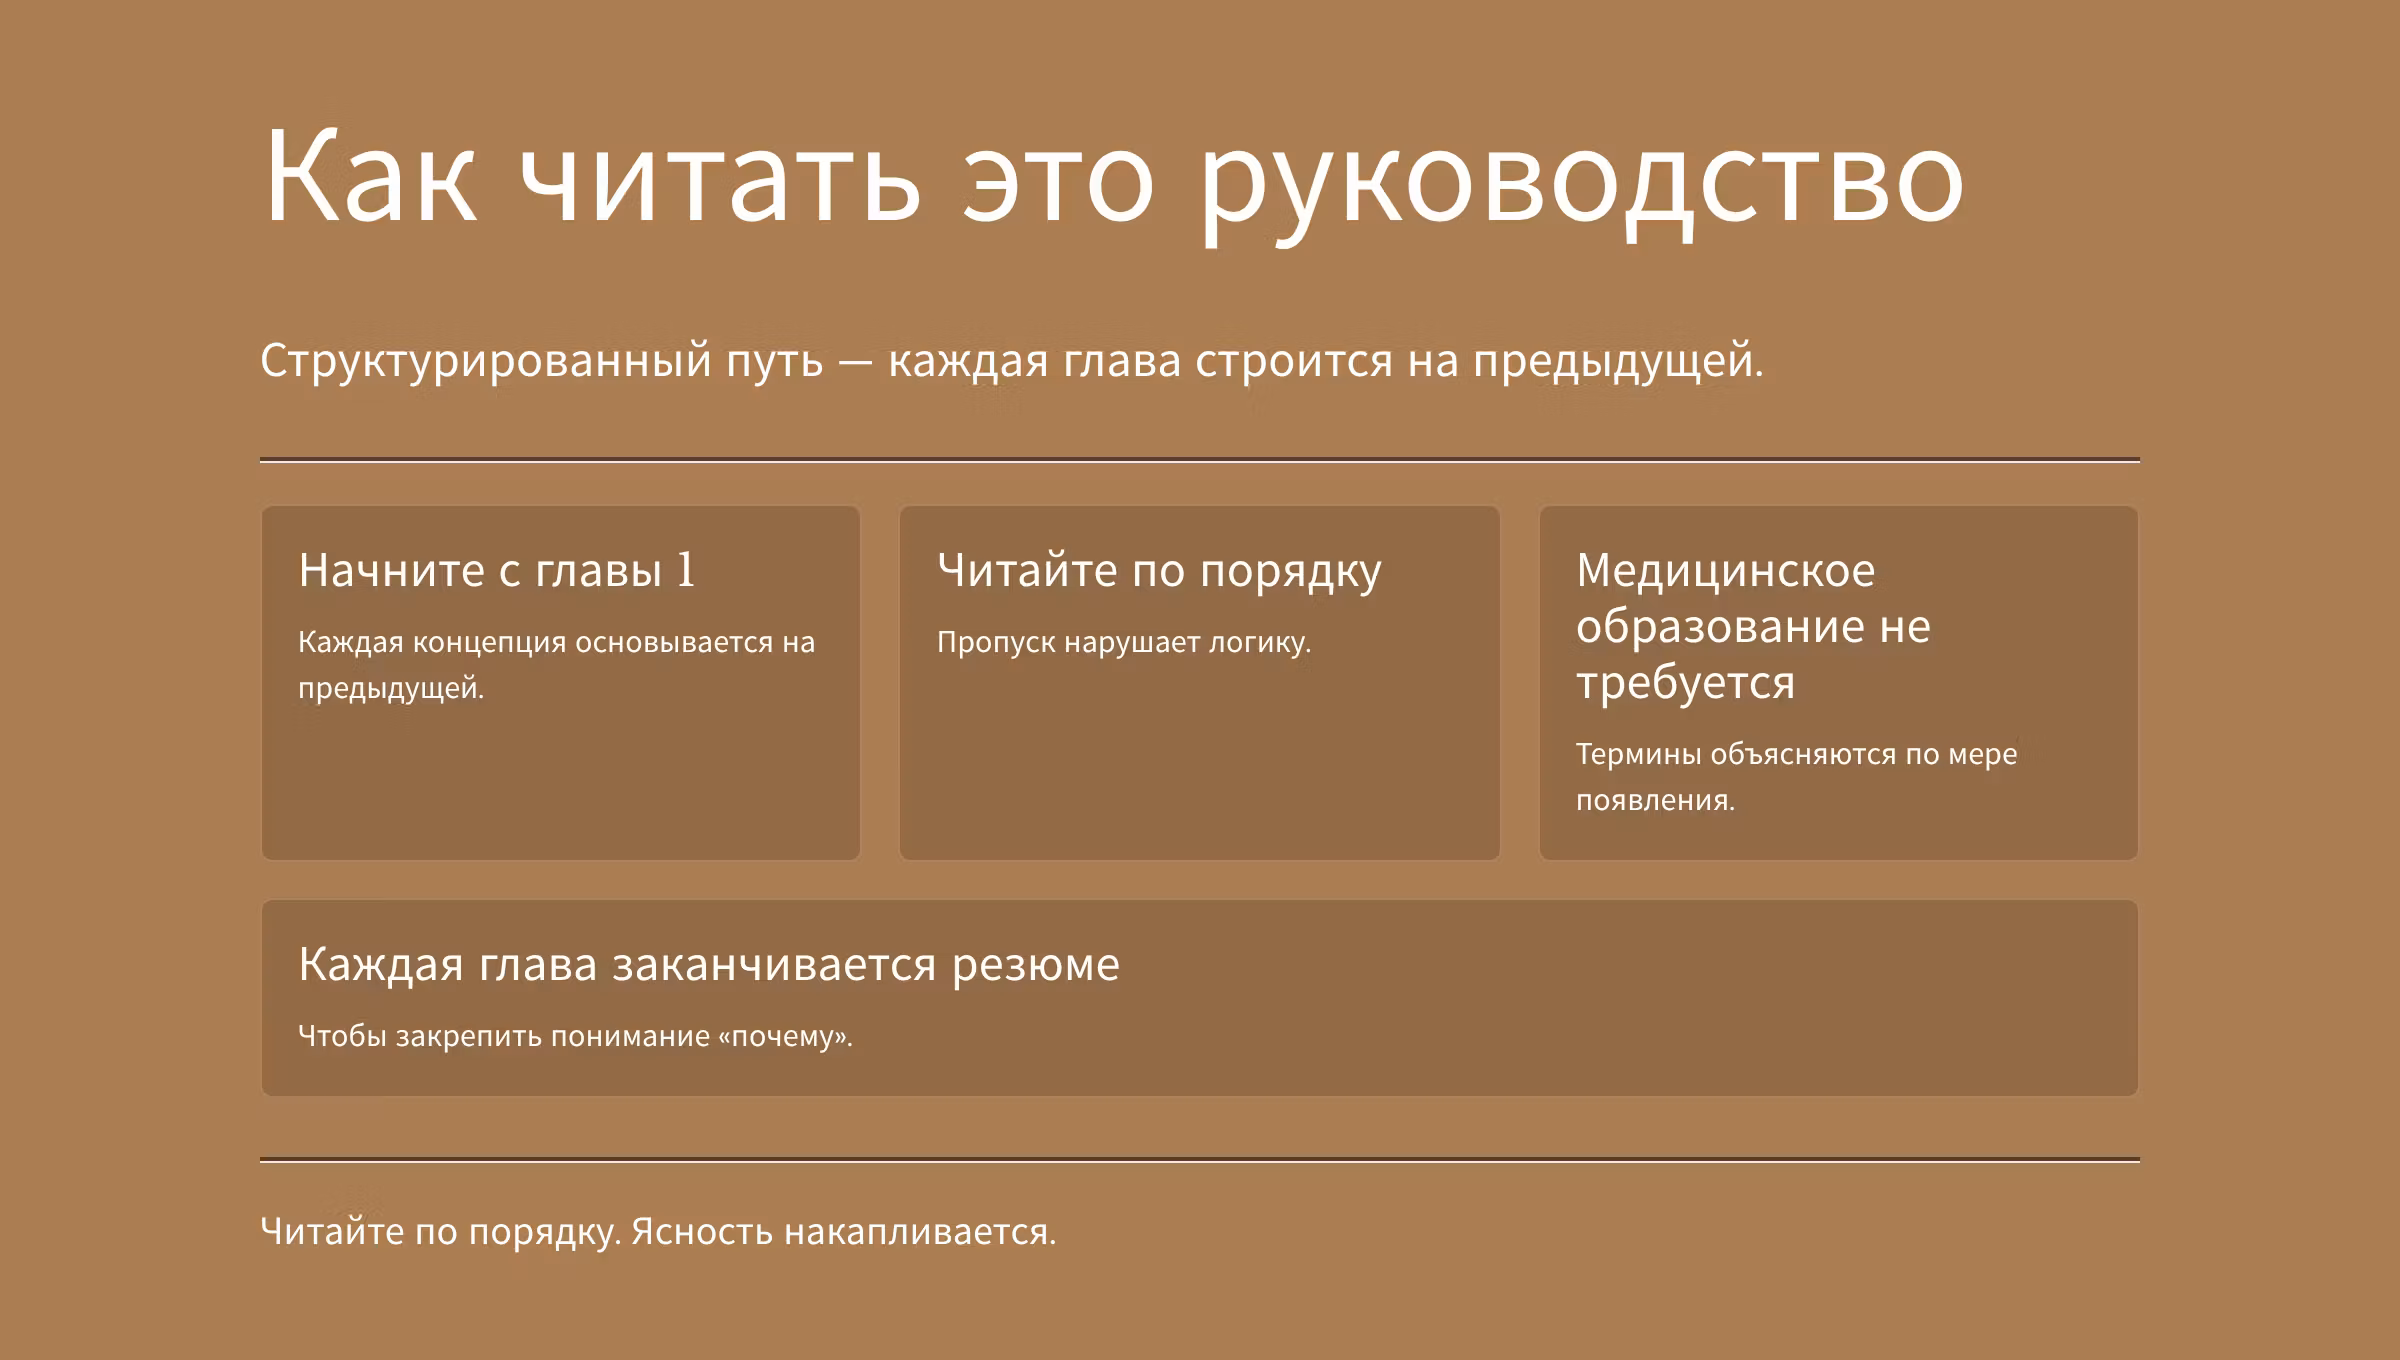Click the text «Пропуск нарушает логику»
The height and width of the screenshot is (1360, 2400).
point(1125,641)
